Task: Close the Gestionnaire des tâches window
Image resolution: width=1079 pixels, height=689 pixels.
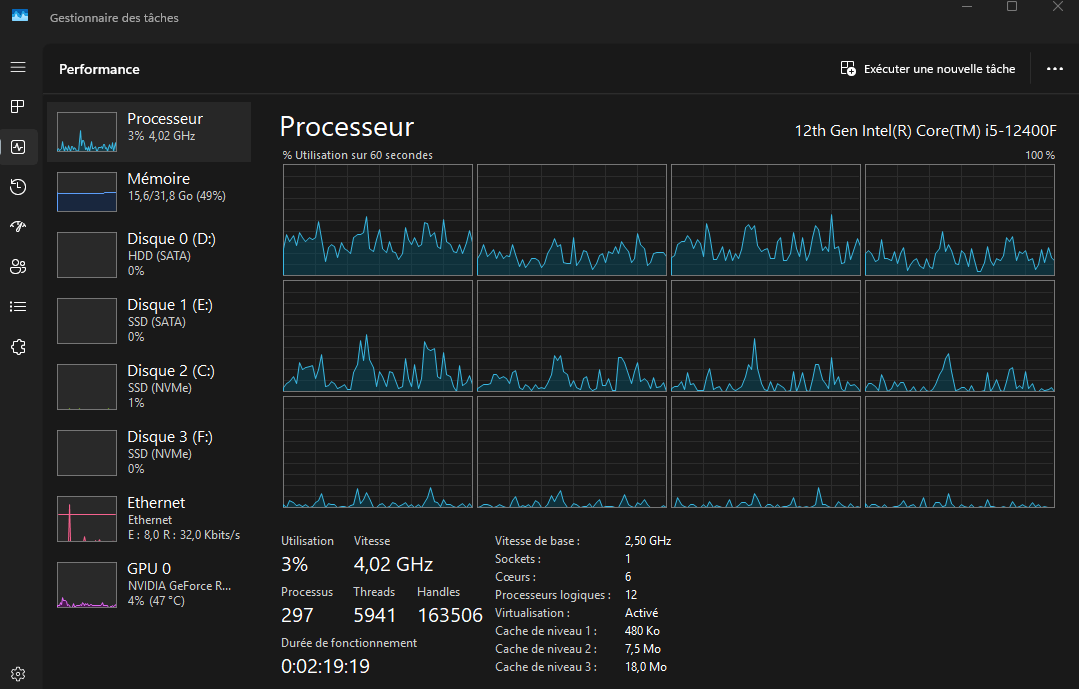Action: click(x=1058, y=7)
